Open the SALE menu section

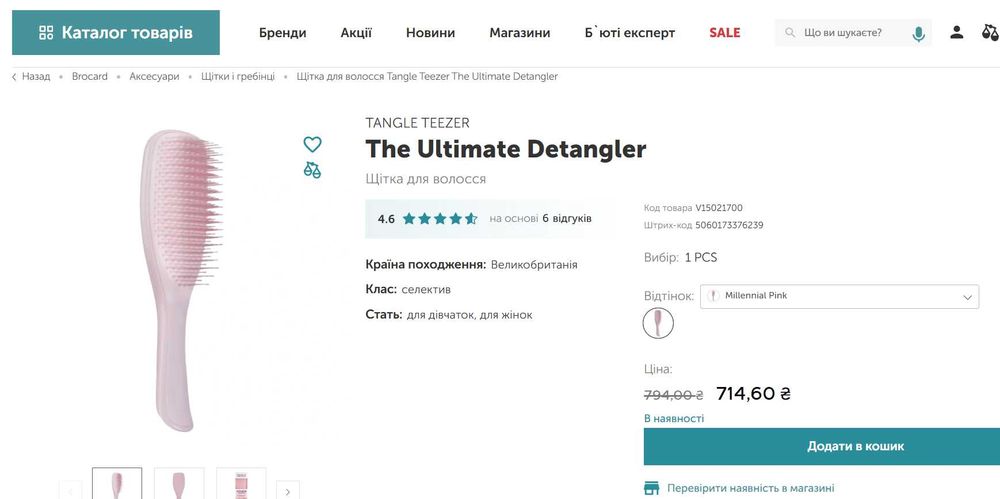pos(725,33)
